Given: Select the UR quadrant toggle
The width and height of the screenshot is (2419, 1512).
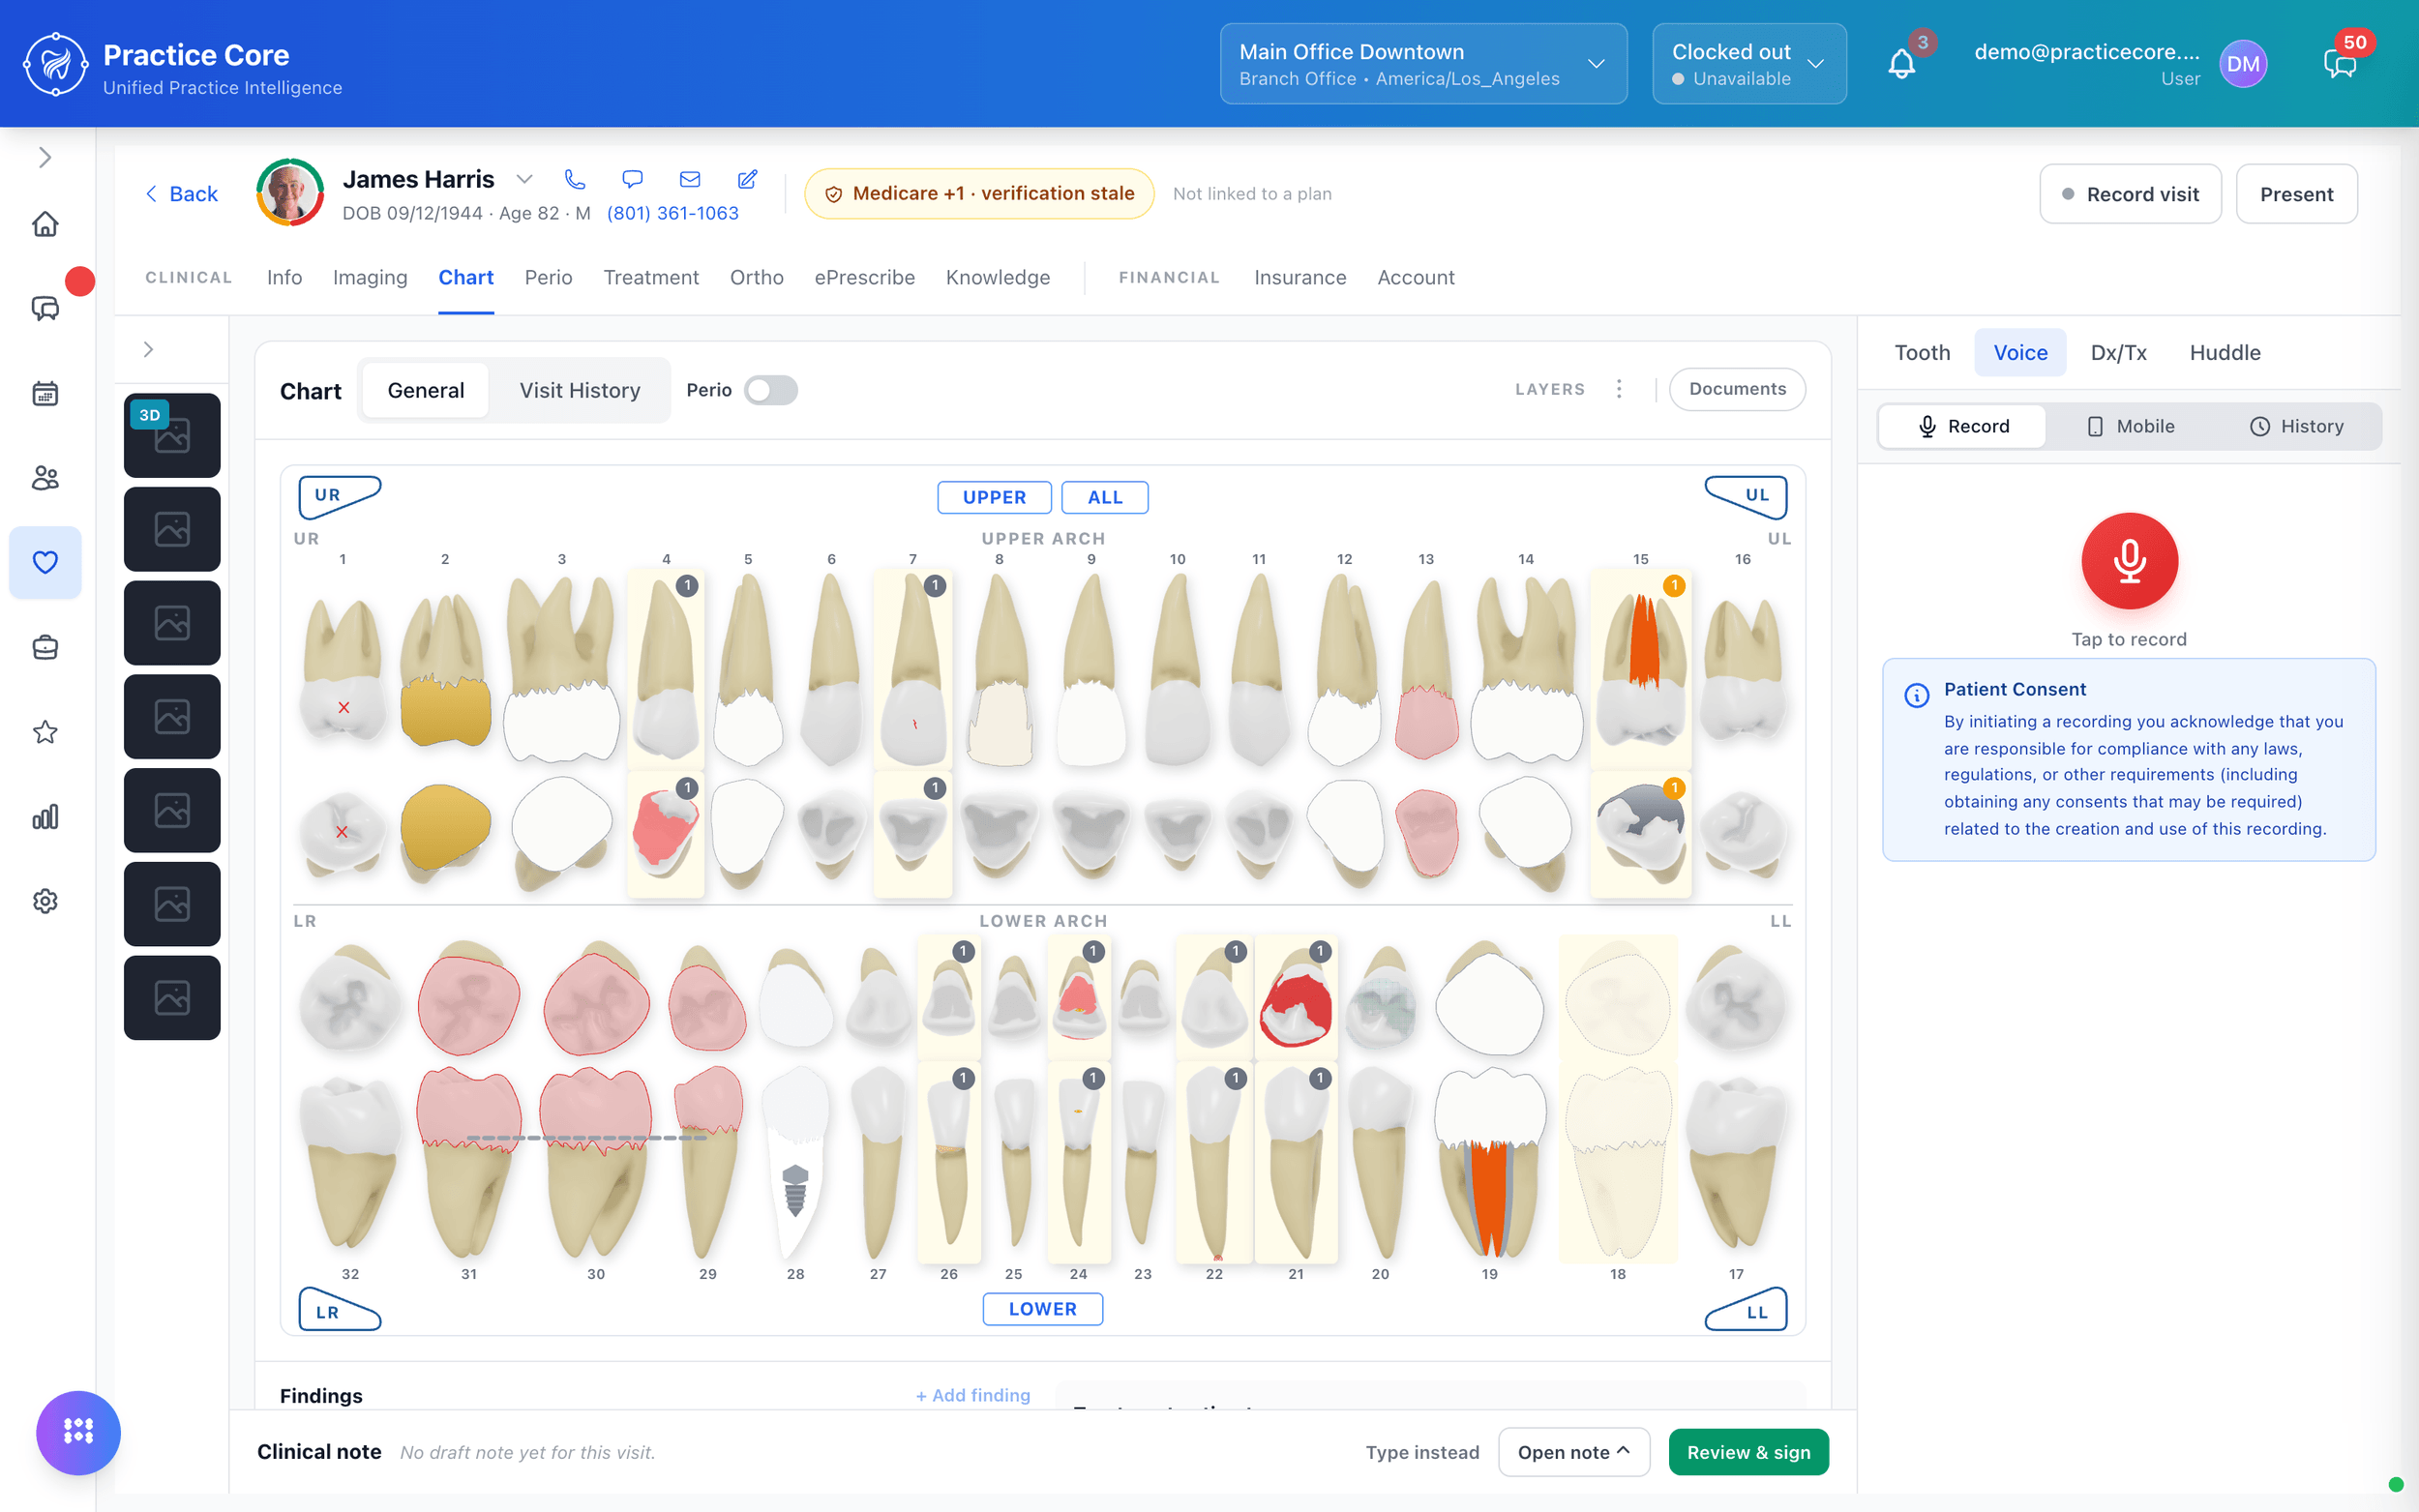Looking at the screenshot, I should point(340,496).
